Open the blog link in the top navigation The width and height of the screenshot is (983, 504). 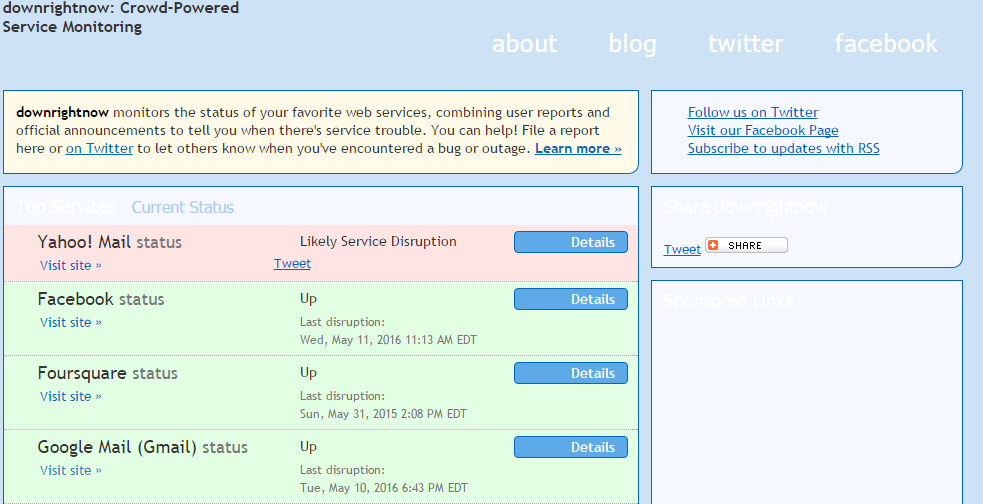tap(632, 44)
